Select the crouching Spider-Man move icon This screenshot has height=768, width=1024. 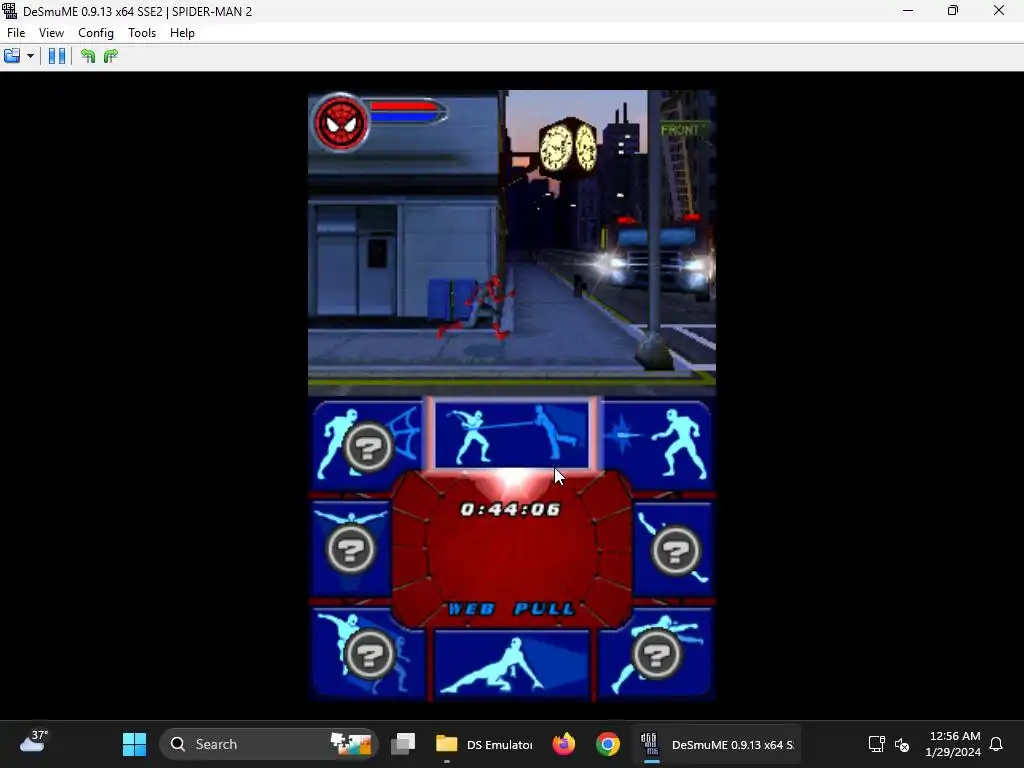click(x=511, y=664)
